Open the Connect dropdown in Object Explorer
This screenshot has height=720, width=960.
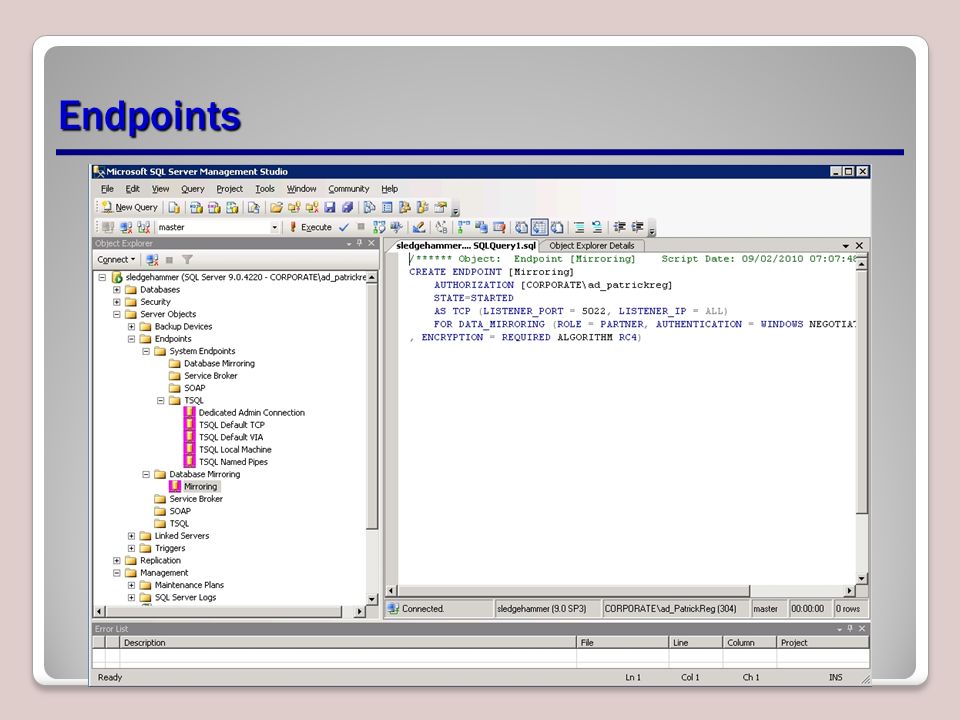pyautogui.click(x=116, y=260)
